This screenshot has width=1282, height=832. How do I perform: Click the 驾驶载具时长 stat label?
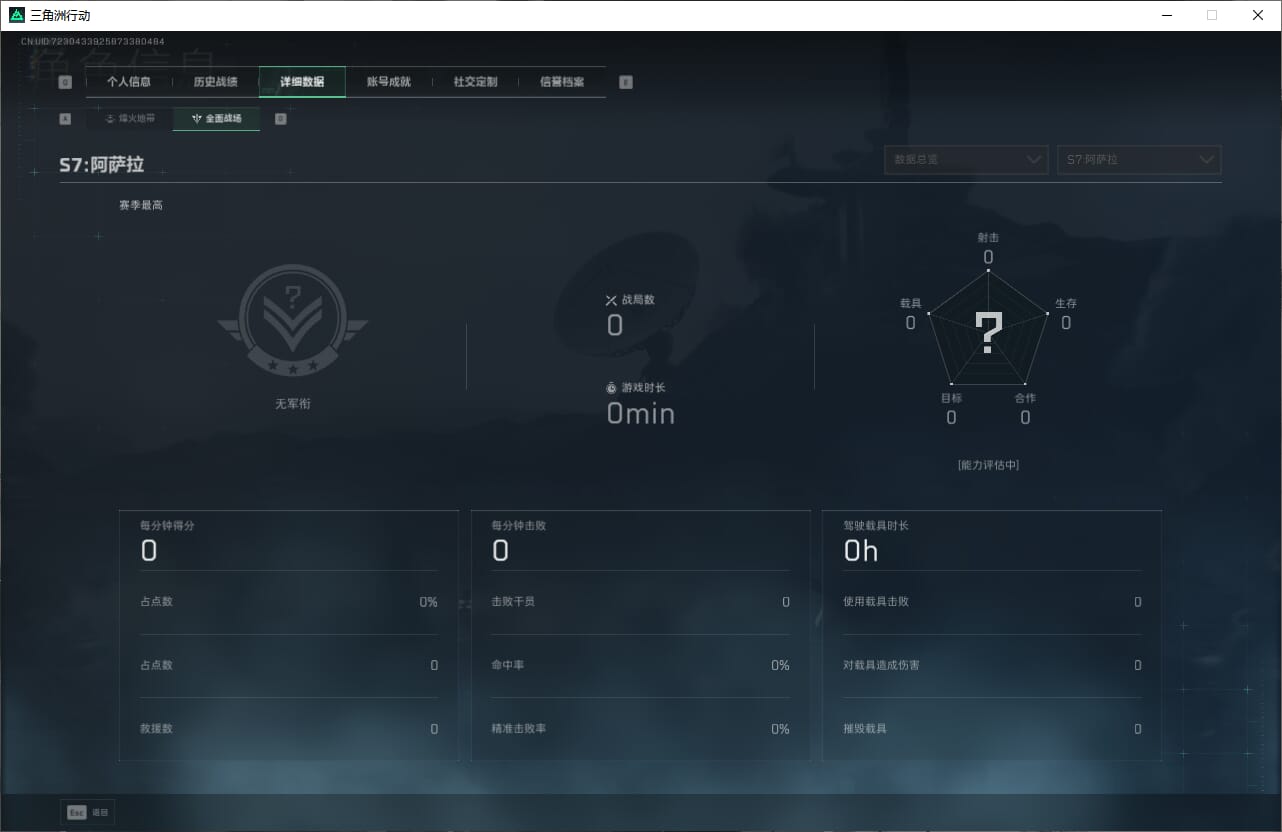876,526
